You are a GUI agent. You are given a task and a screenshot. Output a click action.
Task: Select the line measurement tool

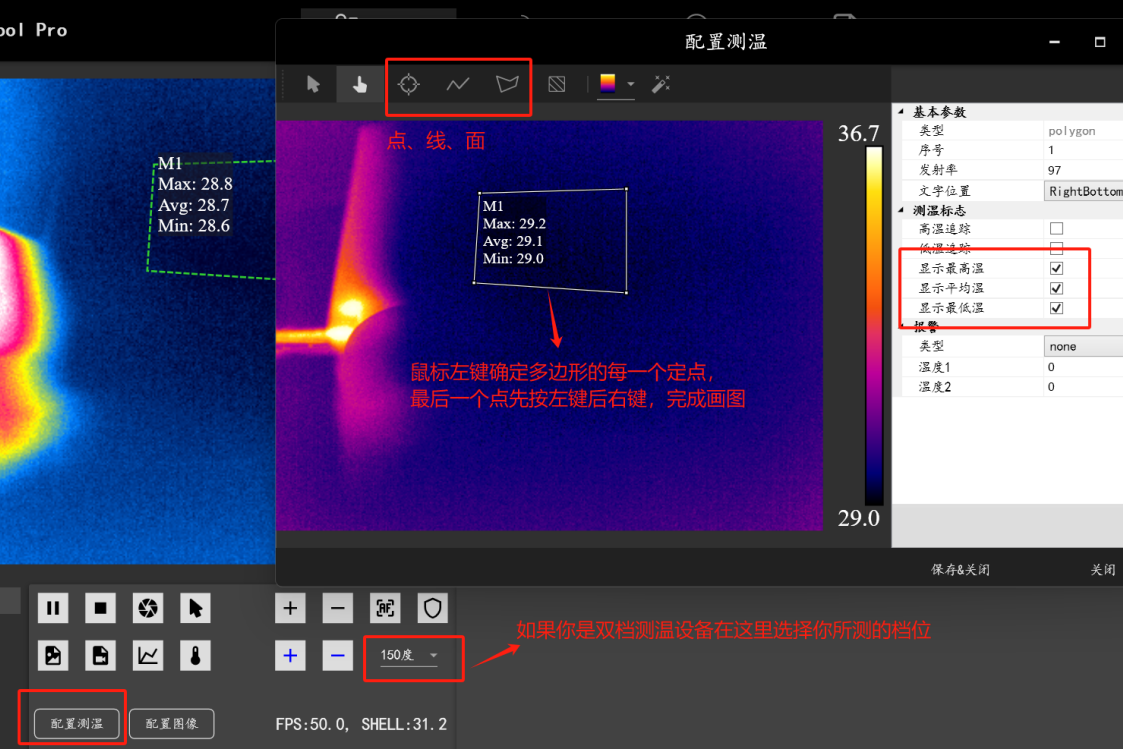pos(458,85)
